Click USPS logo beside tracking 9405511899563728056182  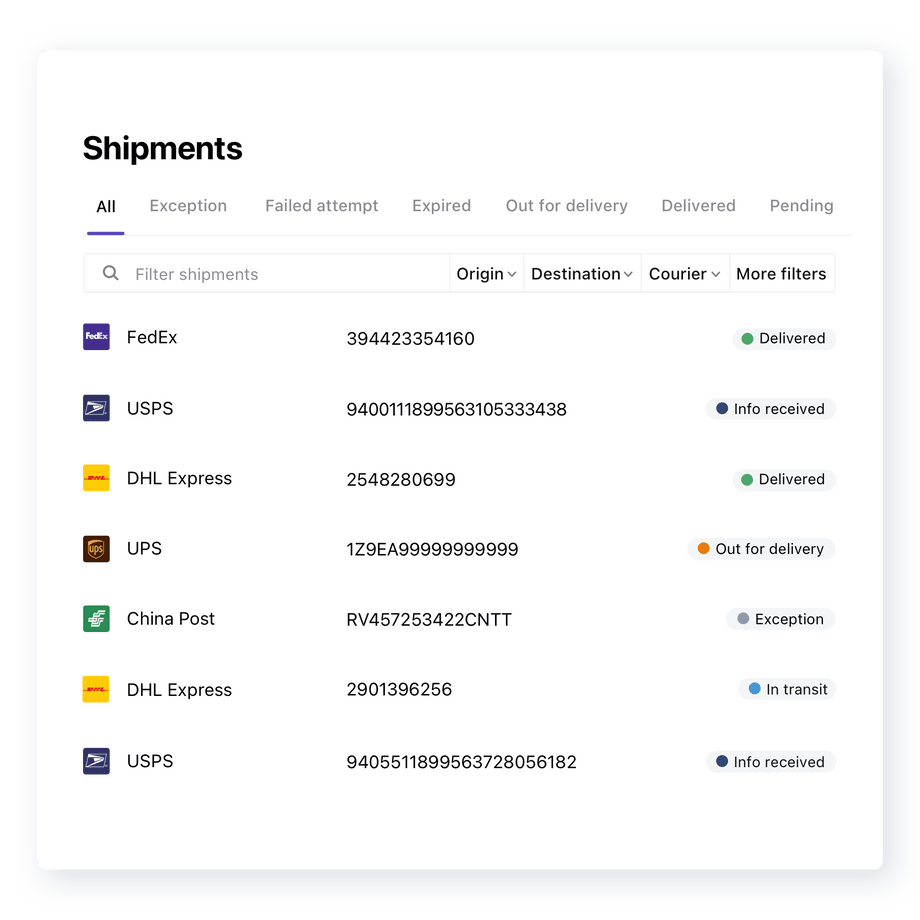(96, 761)
